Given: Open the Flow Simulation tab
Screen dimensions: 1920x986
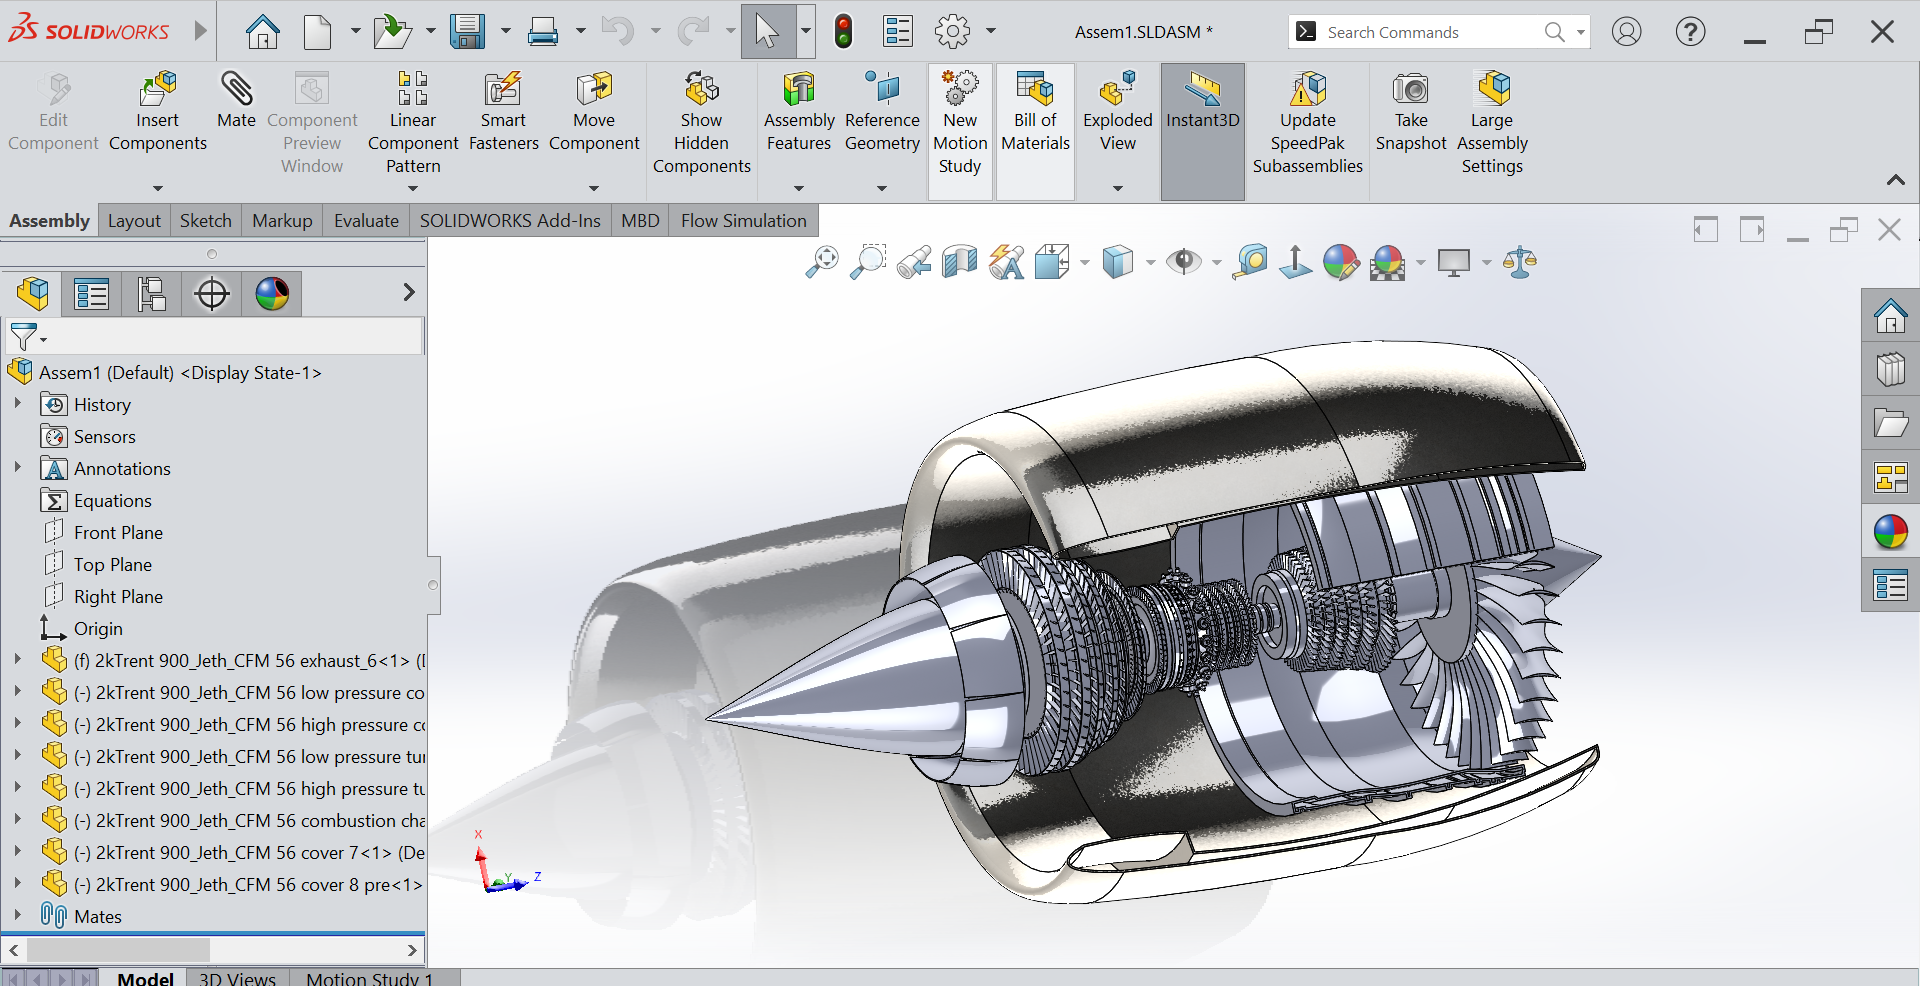Looking at the screenshot, I should [743, 221].
